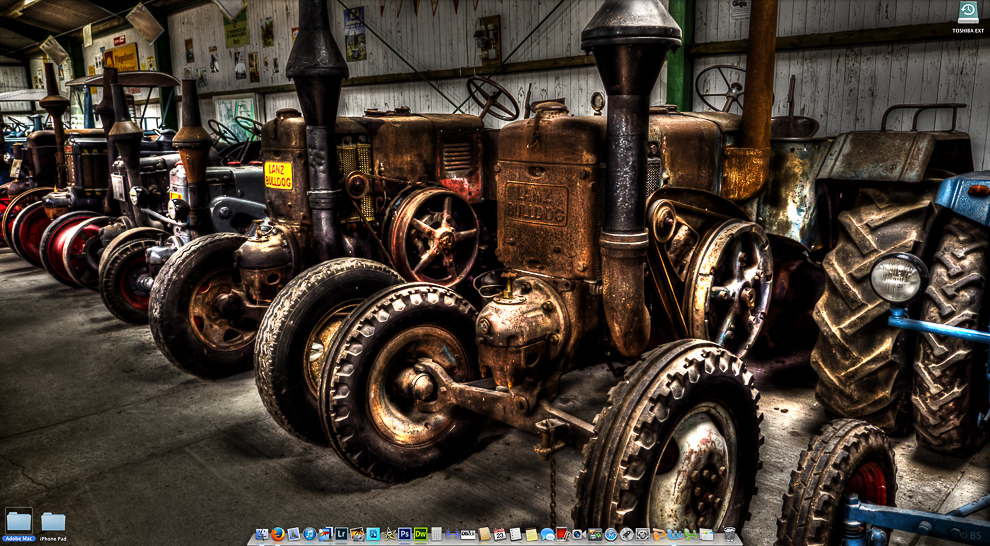Open the Image Capture camera icon
Screen dimensions: 990x546
coord(357,534)
